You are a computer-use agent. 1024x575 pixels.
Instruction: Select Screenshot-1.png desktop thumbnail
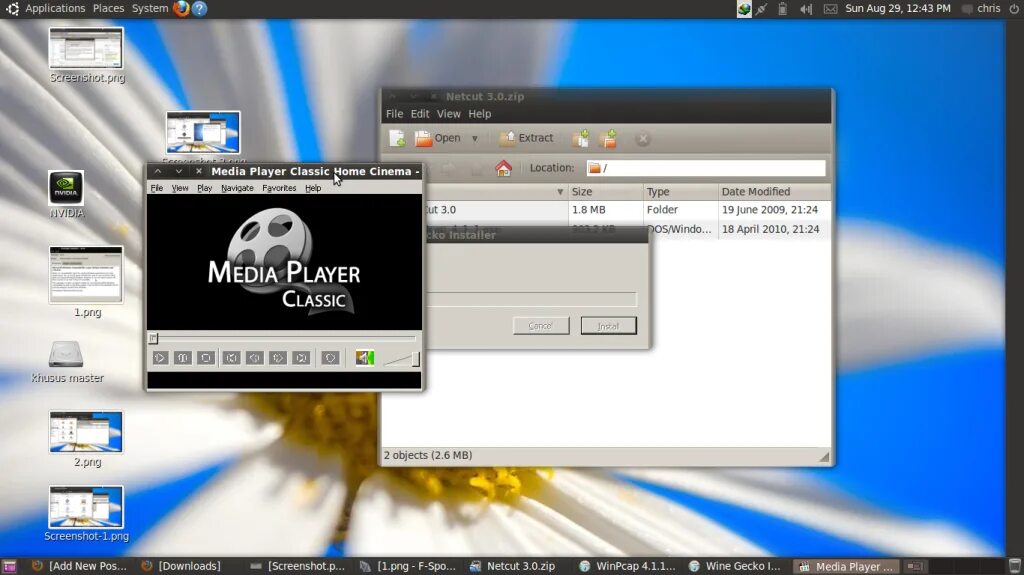pyautogui.click(x=86, y=507)
